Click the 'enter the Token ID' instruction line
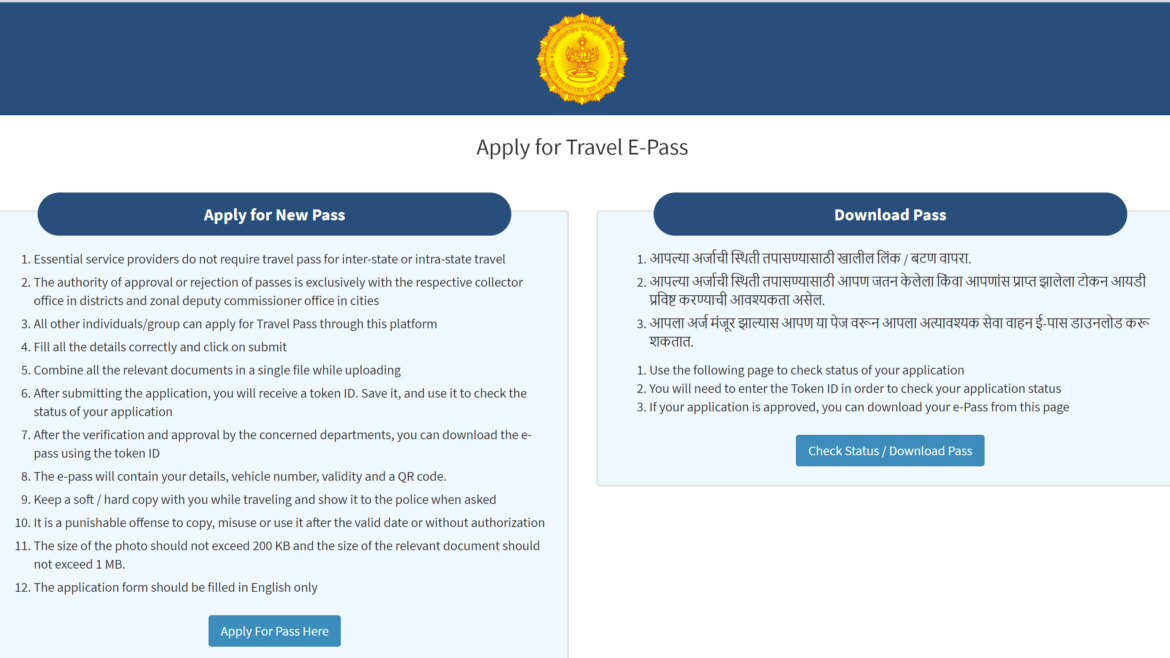The image size is (1170, 658). (855, 388)
